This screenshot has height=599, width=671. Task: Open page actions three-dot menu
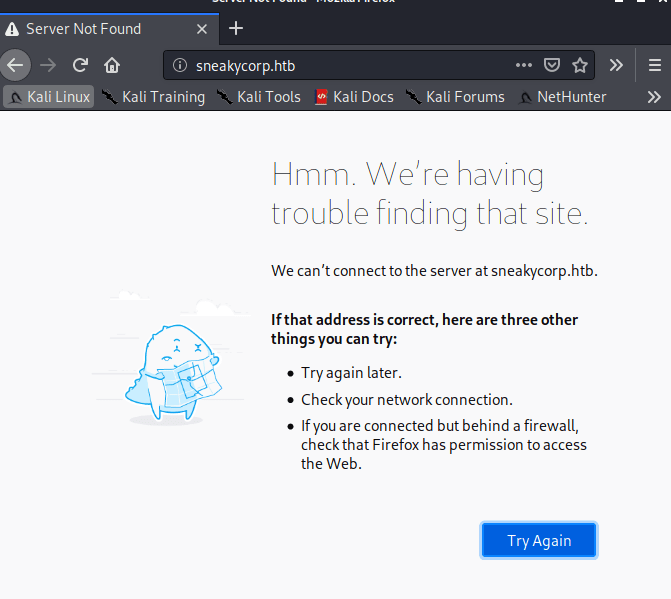(524, 65)
